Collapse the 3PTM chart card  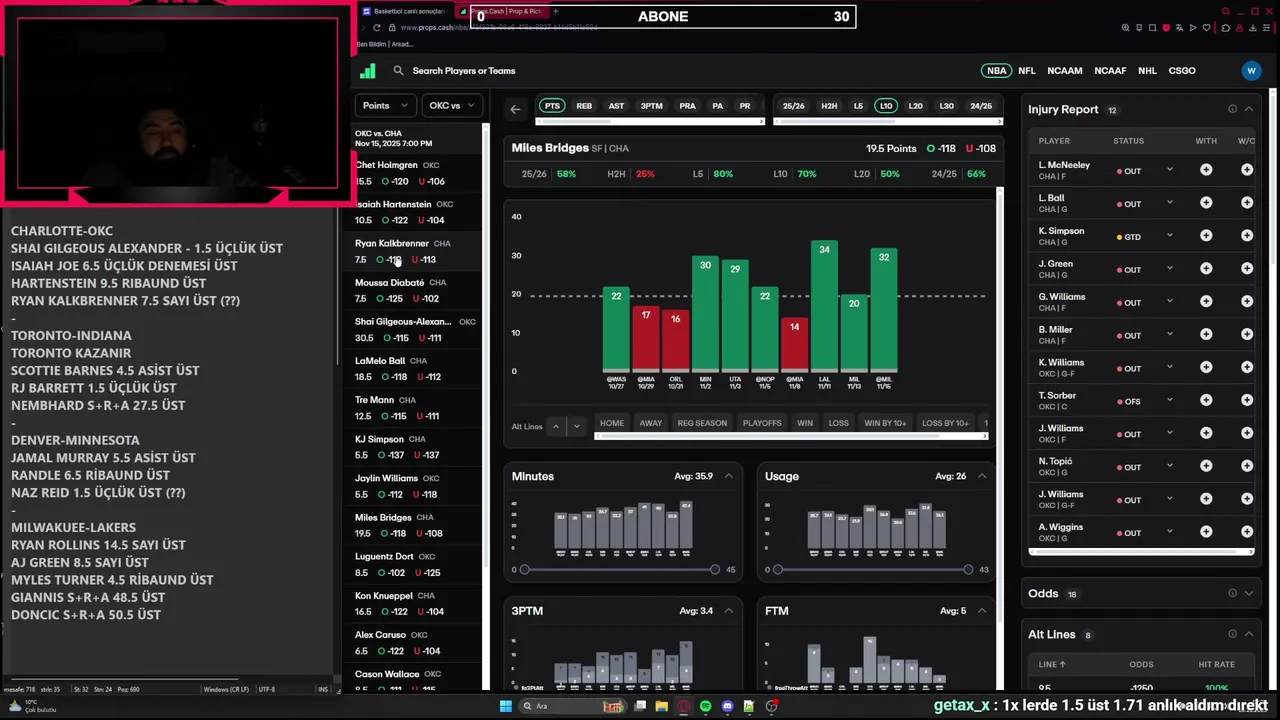(x=728, y=610)
